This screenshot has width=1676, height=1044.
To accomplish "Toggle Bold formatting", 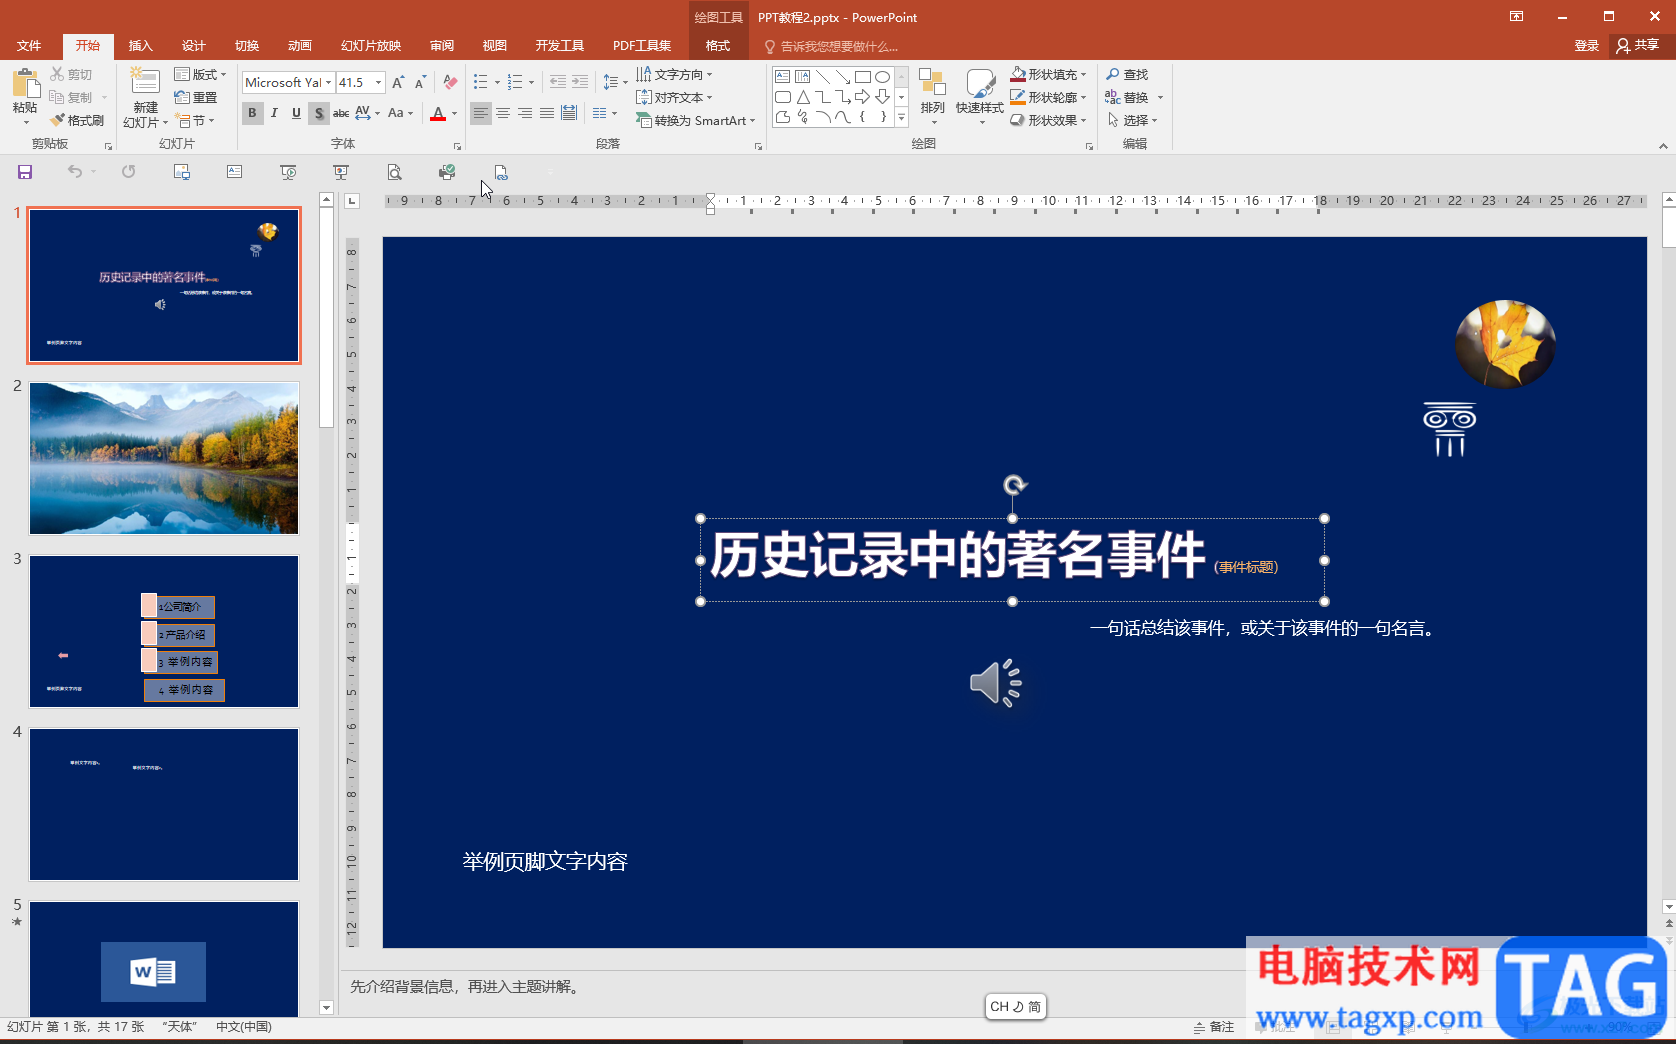I will [x=252, y=113].
